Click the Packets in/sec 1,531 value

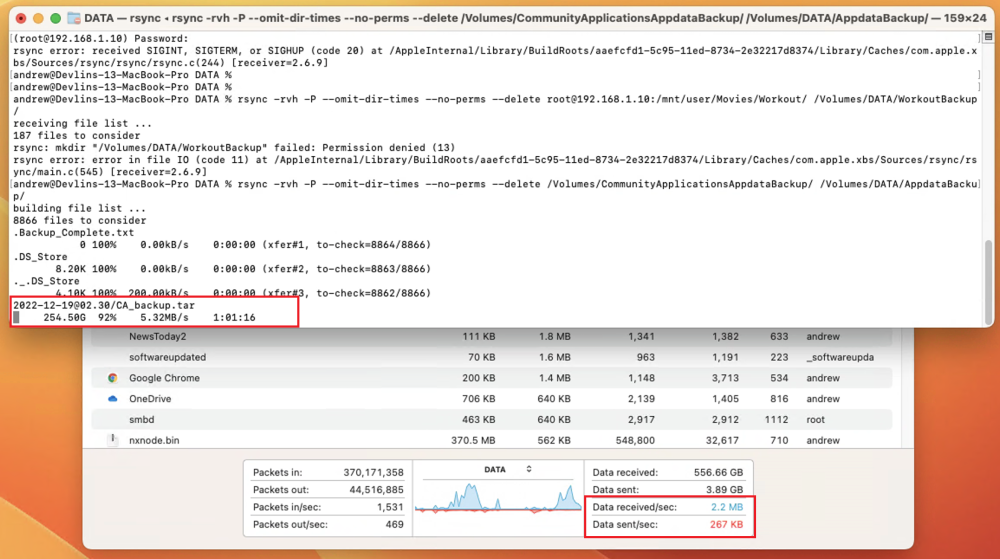pyautogui.click(x=391, y=507)
